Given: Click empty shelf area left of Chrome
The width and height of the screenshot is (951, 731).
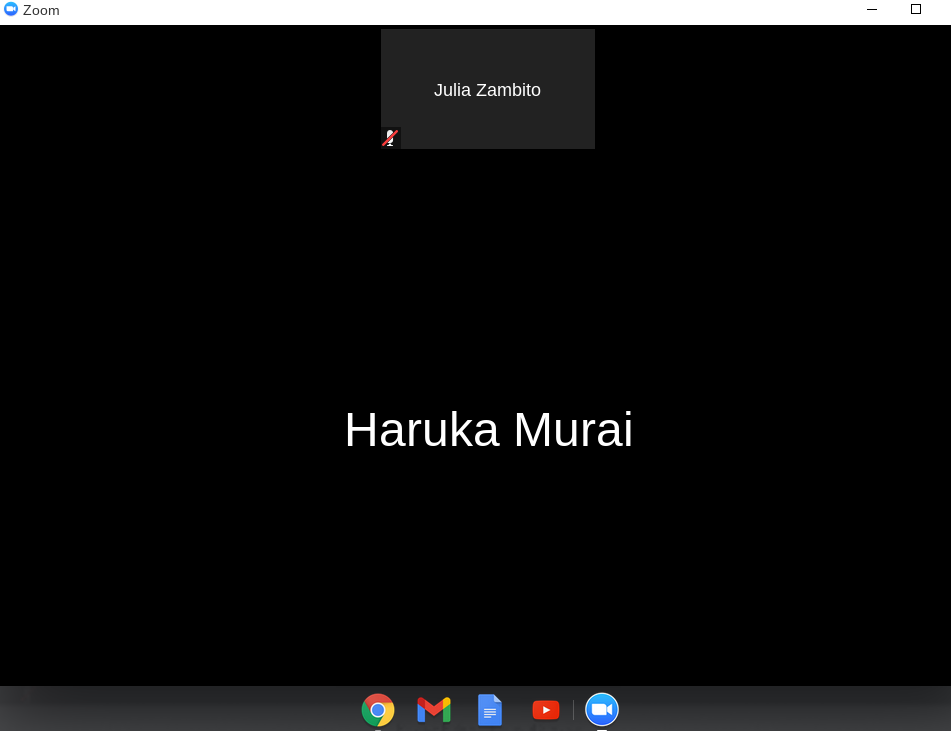Looking at the screenshot, I should click(x=180, y=710).
